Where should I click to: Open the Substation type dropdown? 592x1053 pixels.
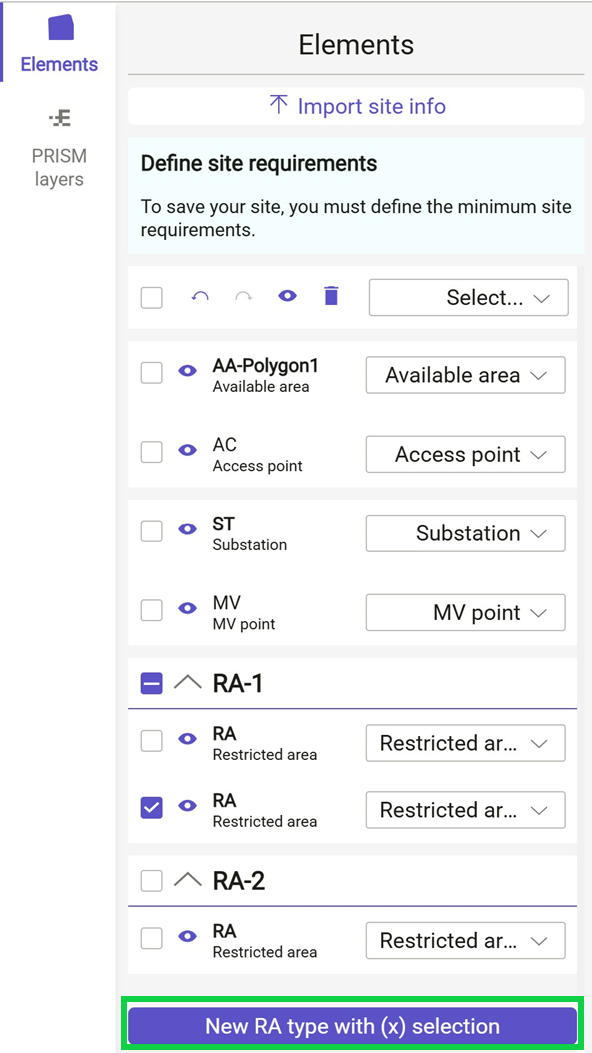(465, 533)
